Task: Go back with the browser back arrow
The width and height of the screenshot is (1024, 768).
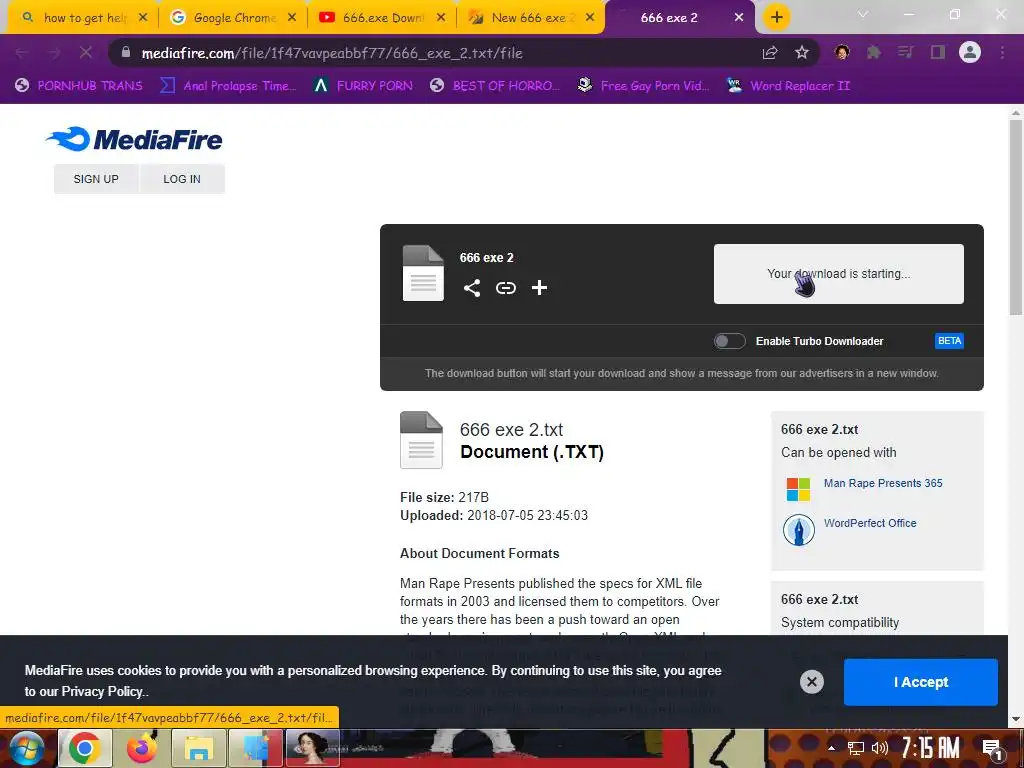Action: [x=22, y=53]
